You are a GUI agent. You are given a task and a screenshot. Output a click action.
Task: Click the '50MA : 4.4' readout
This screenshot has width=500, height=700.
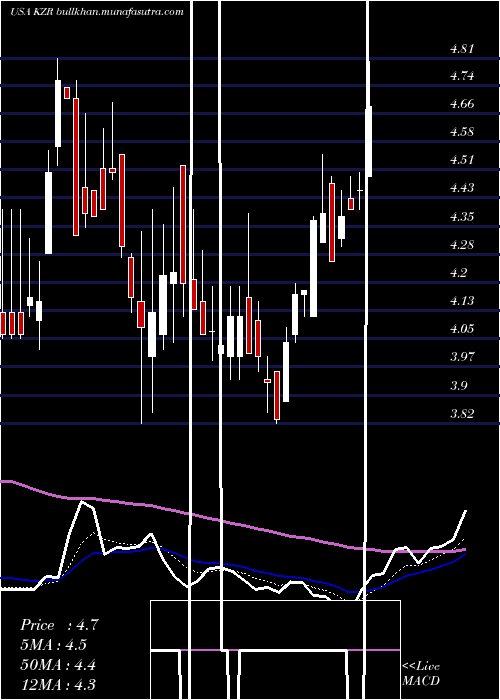(x=58, y=665)
